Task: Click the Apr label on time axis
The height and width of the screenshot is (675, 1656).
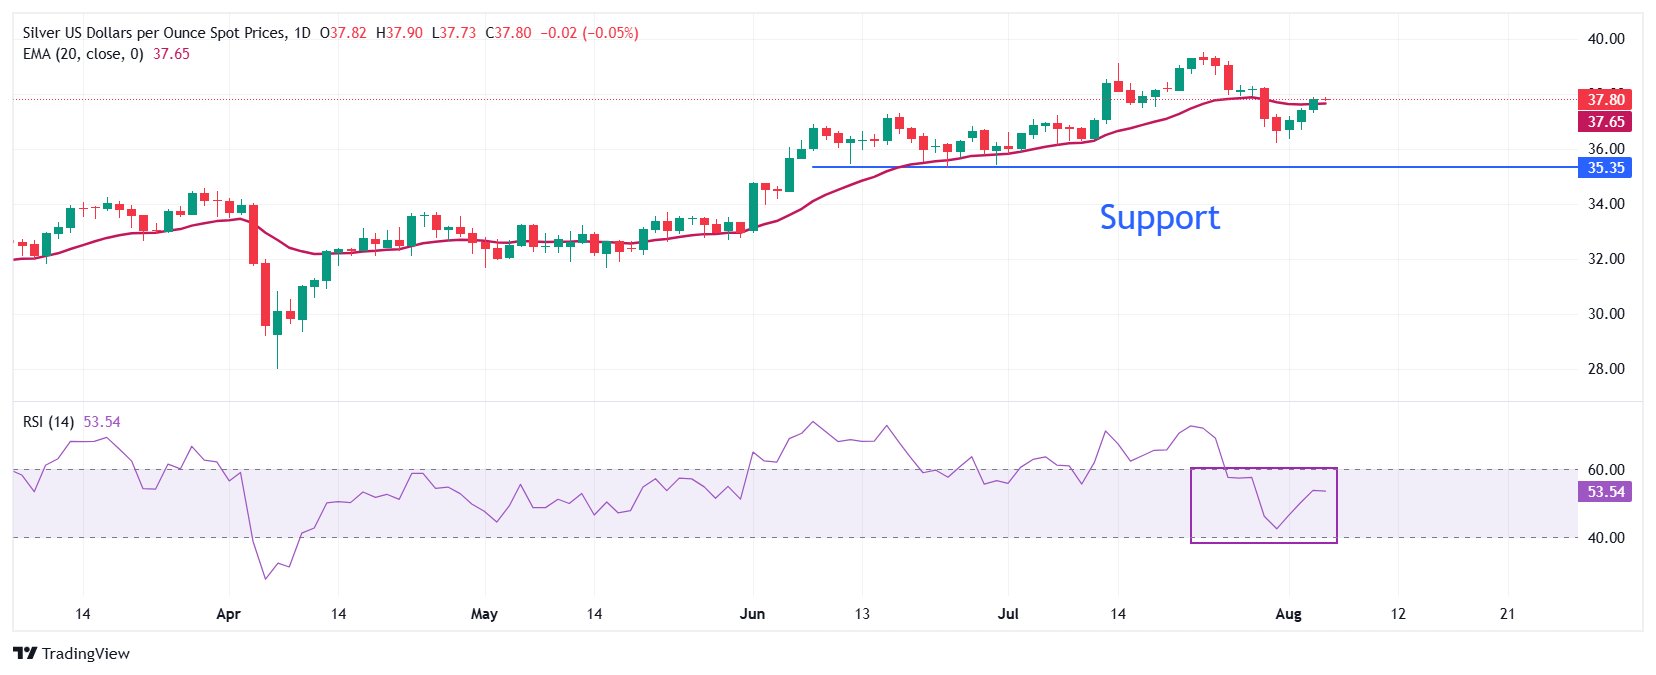Action: click(x=228, y=614)
